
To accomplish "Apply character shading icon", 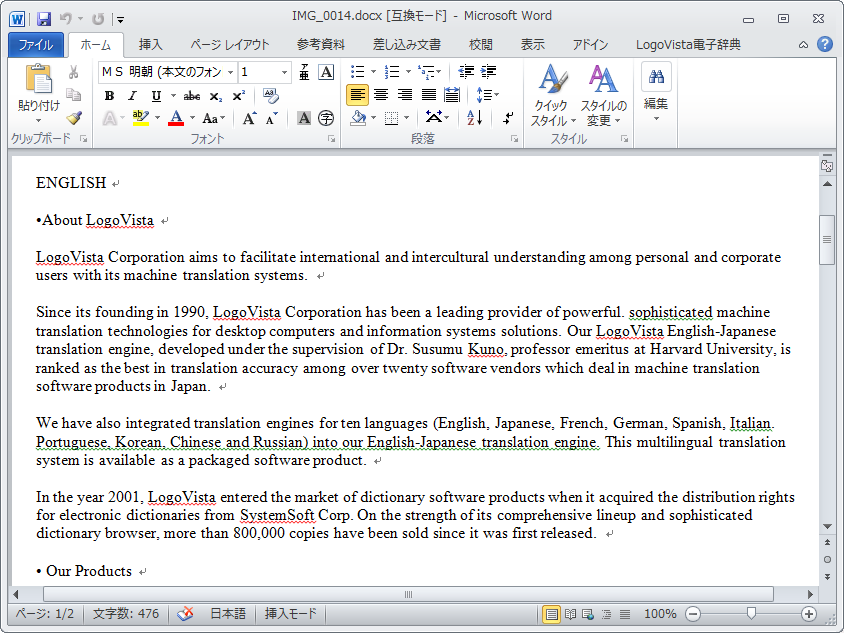I will pos(304,118).
